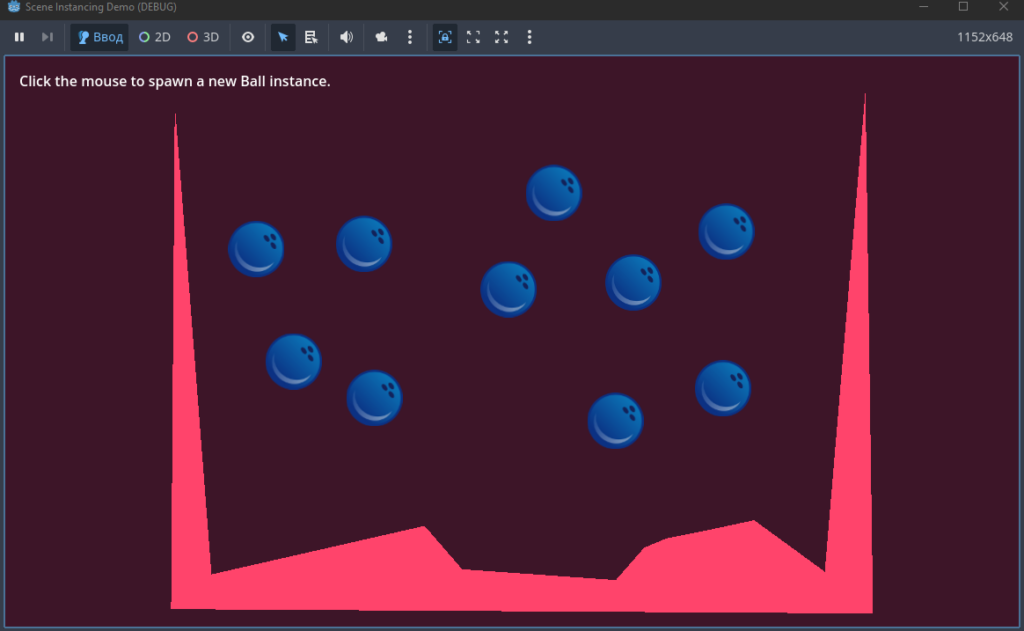Click the ball nearest the left wall
Image resolution: width=1024 pixels, height=631 pixels.
pos(256,249)
